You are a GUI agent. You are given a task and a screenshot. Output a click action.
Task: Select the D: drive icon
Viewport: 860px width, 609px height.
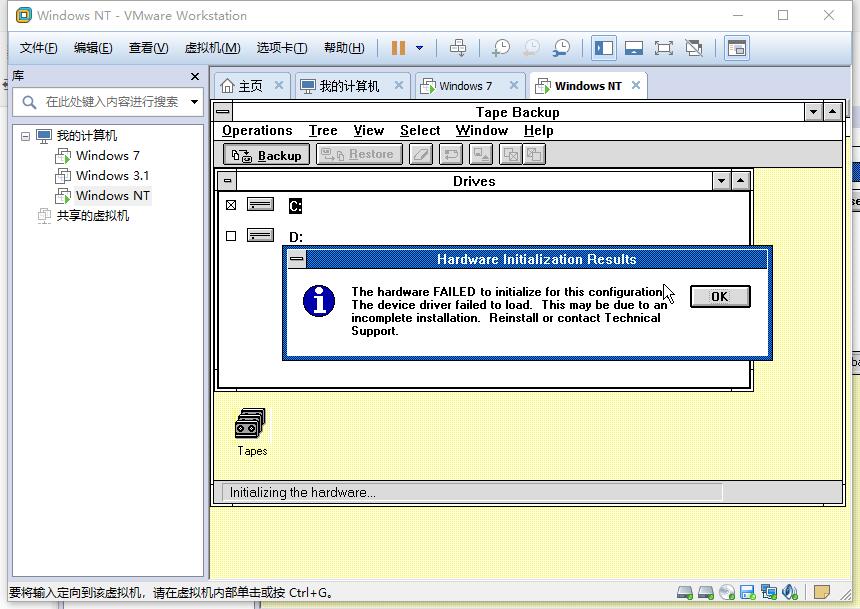pyautogui.click(x=260, y=235)
